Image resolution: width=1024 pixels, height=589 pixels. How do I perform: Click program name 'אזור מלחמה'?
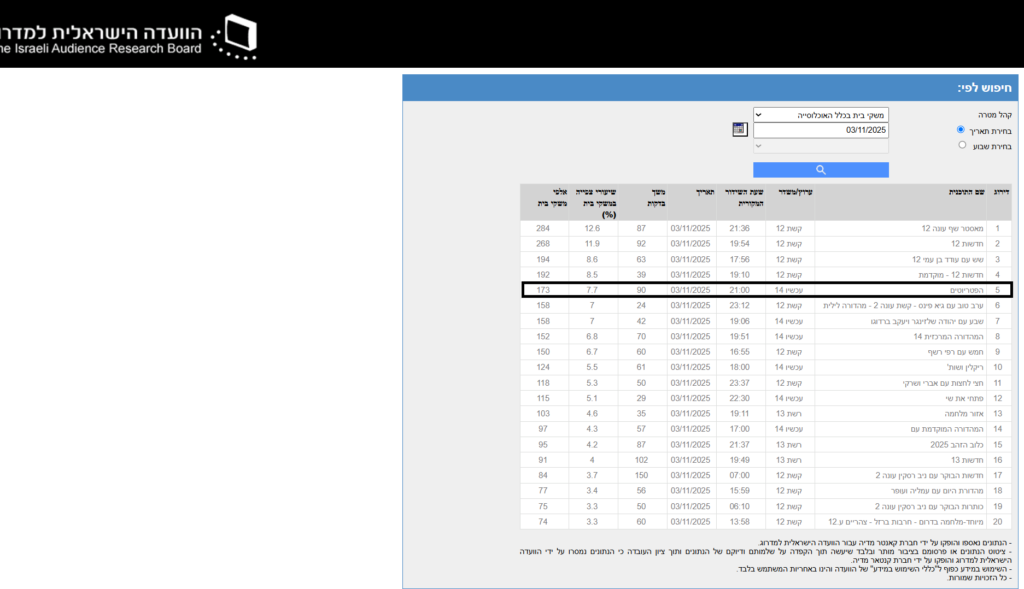click(x=964, y=413)
